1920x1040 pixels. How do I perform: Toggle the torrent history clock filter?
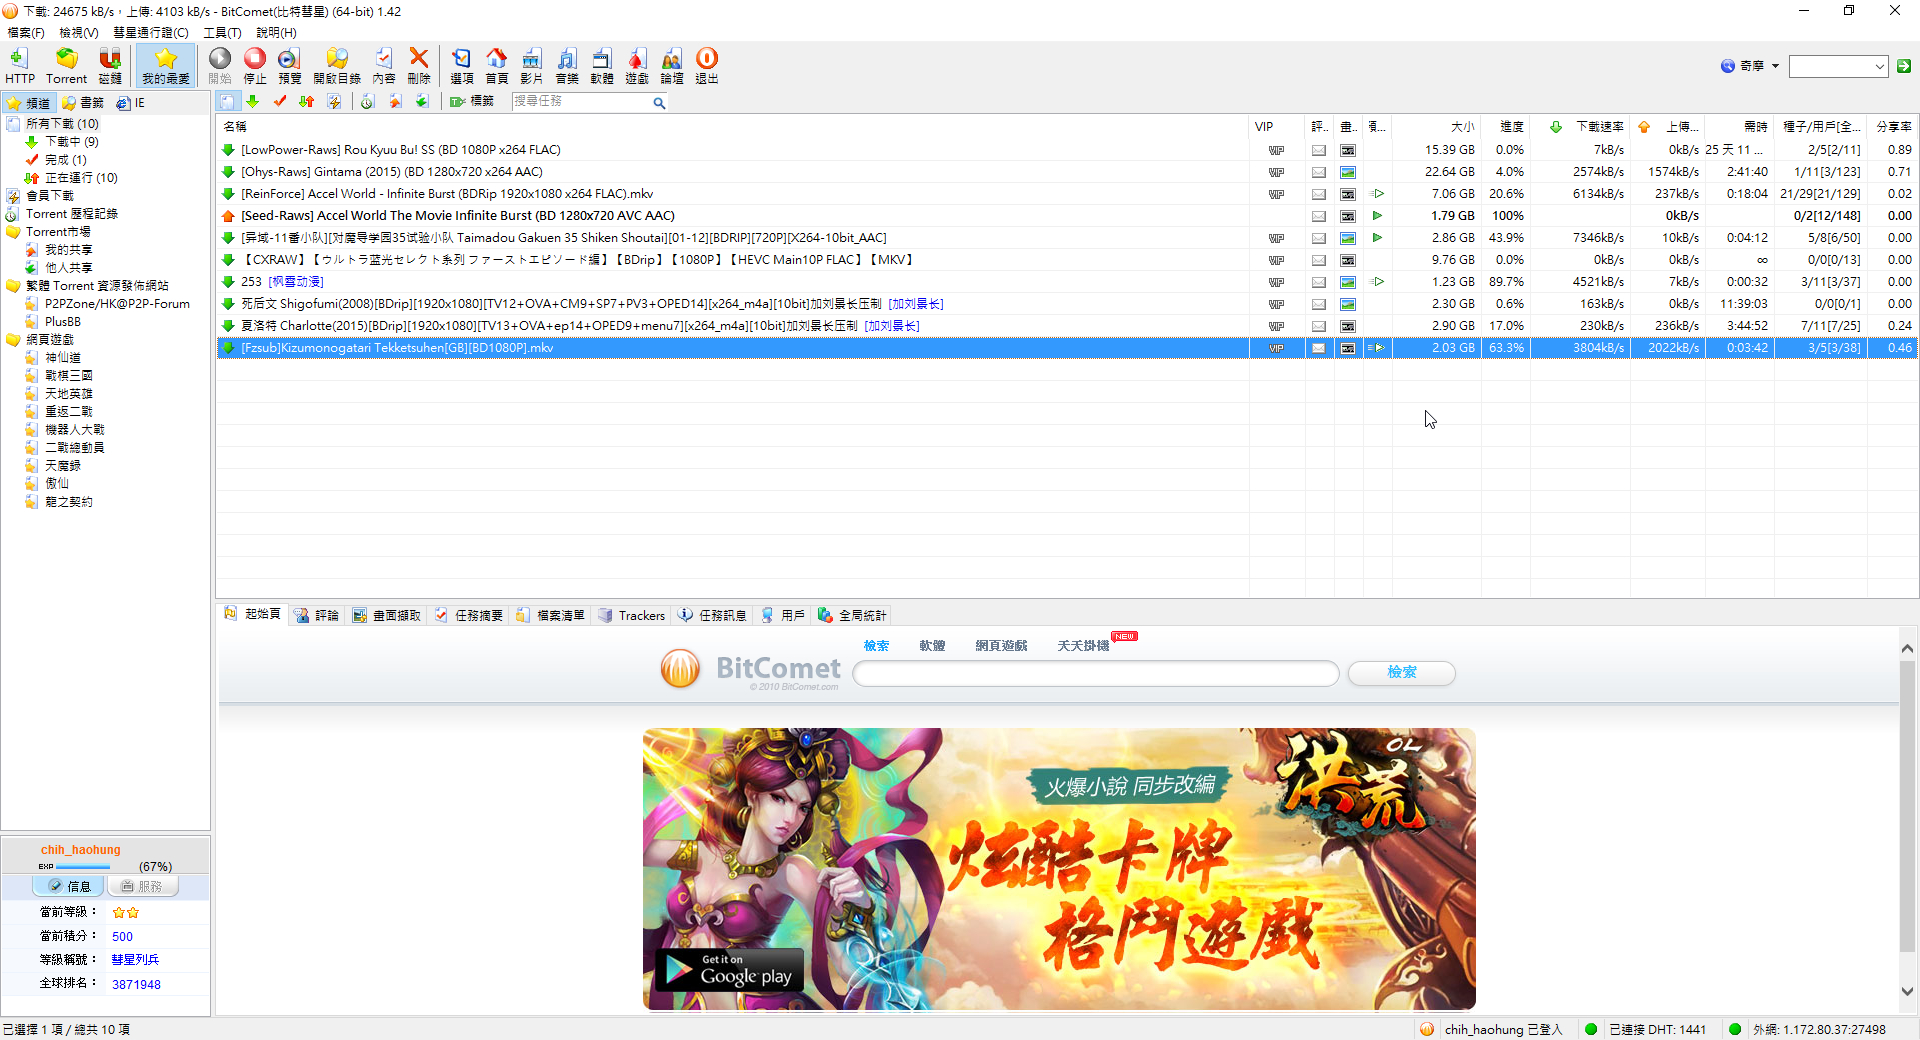pos(368,102)
